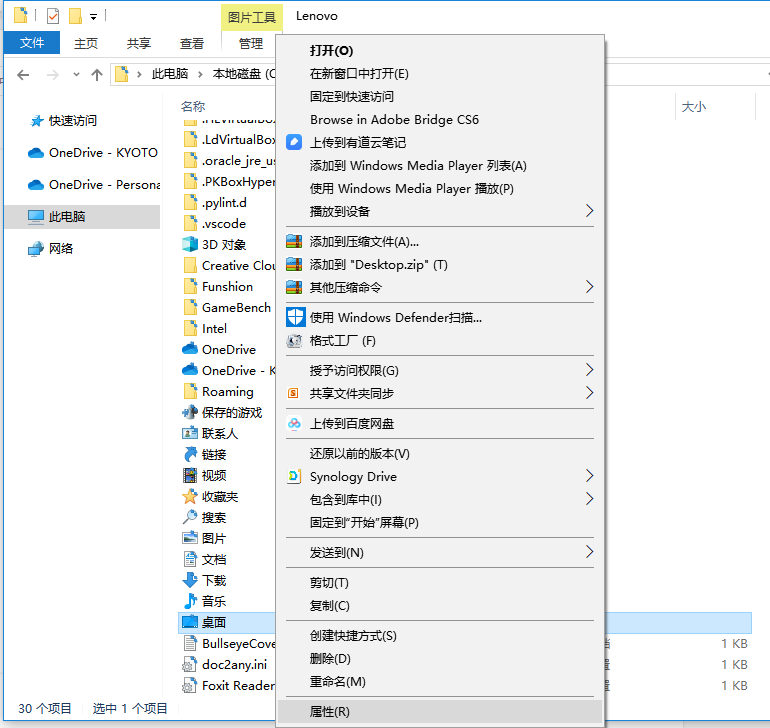Click the orange 共享文件夹同步 icon
This screenshot has width=770, height=728.
(x=293, y=393)
